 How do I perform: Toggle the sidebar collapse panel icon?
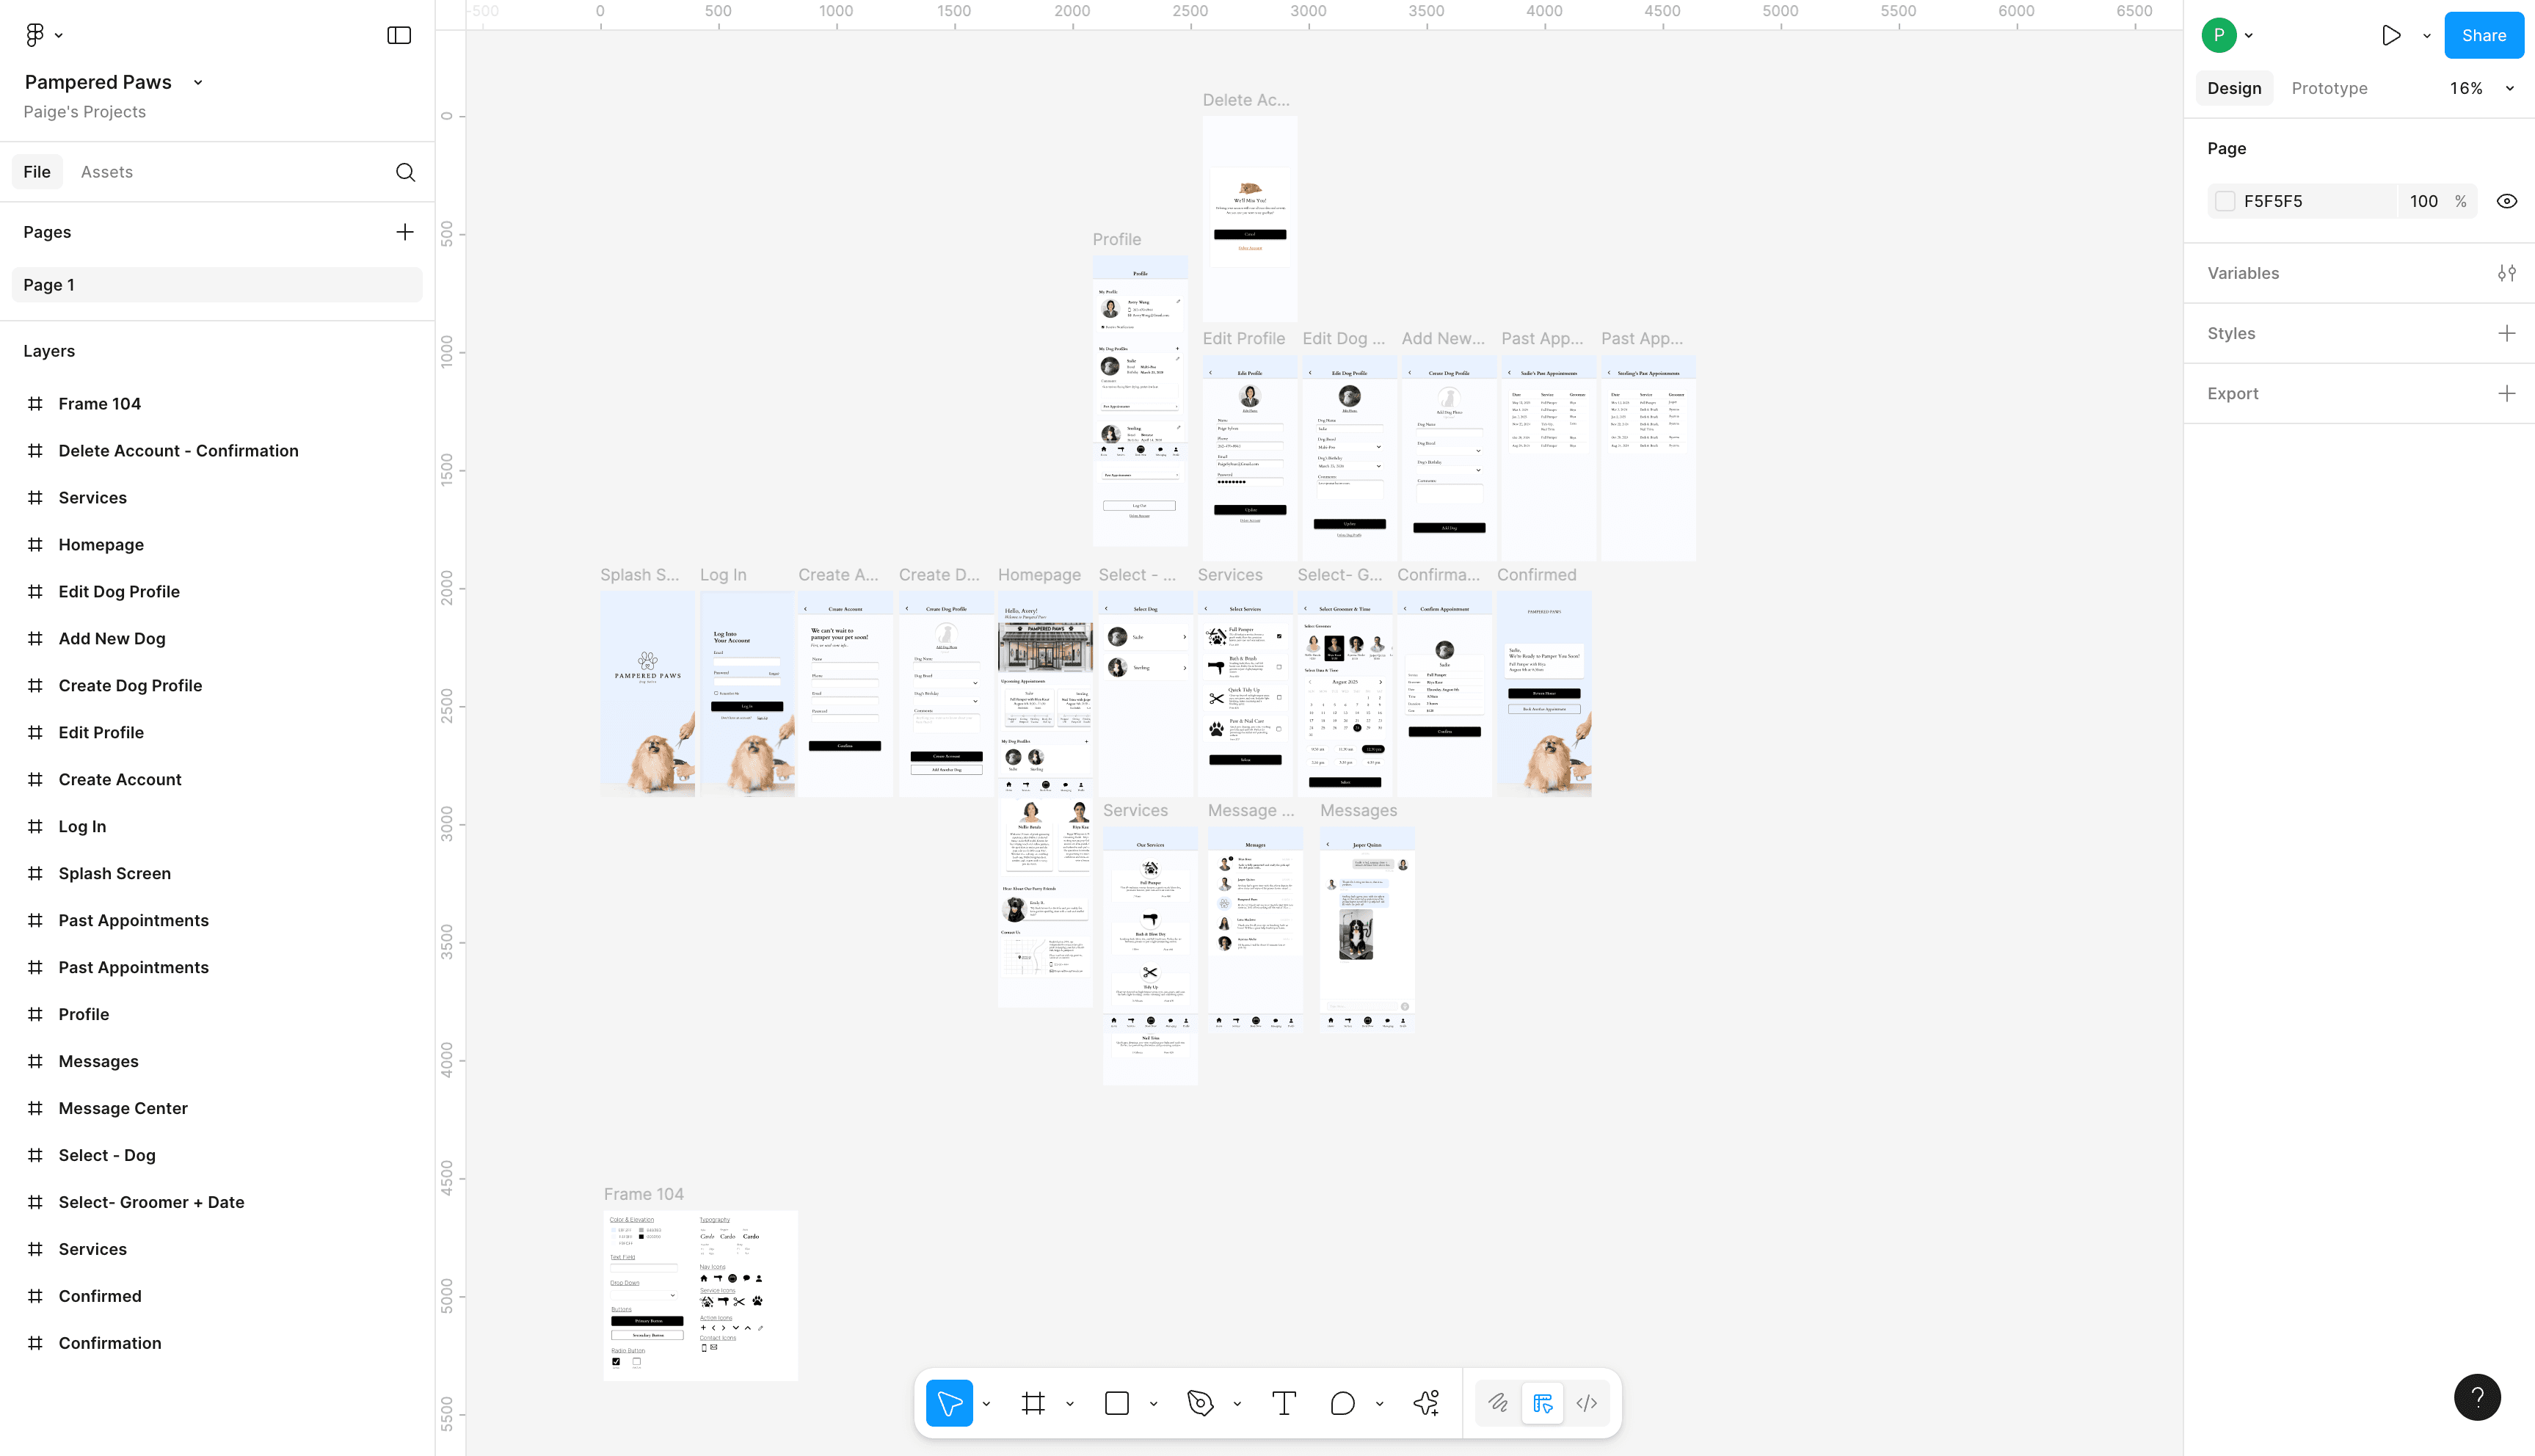click(399, 35)
